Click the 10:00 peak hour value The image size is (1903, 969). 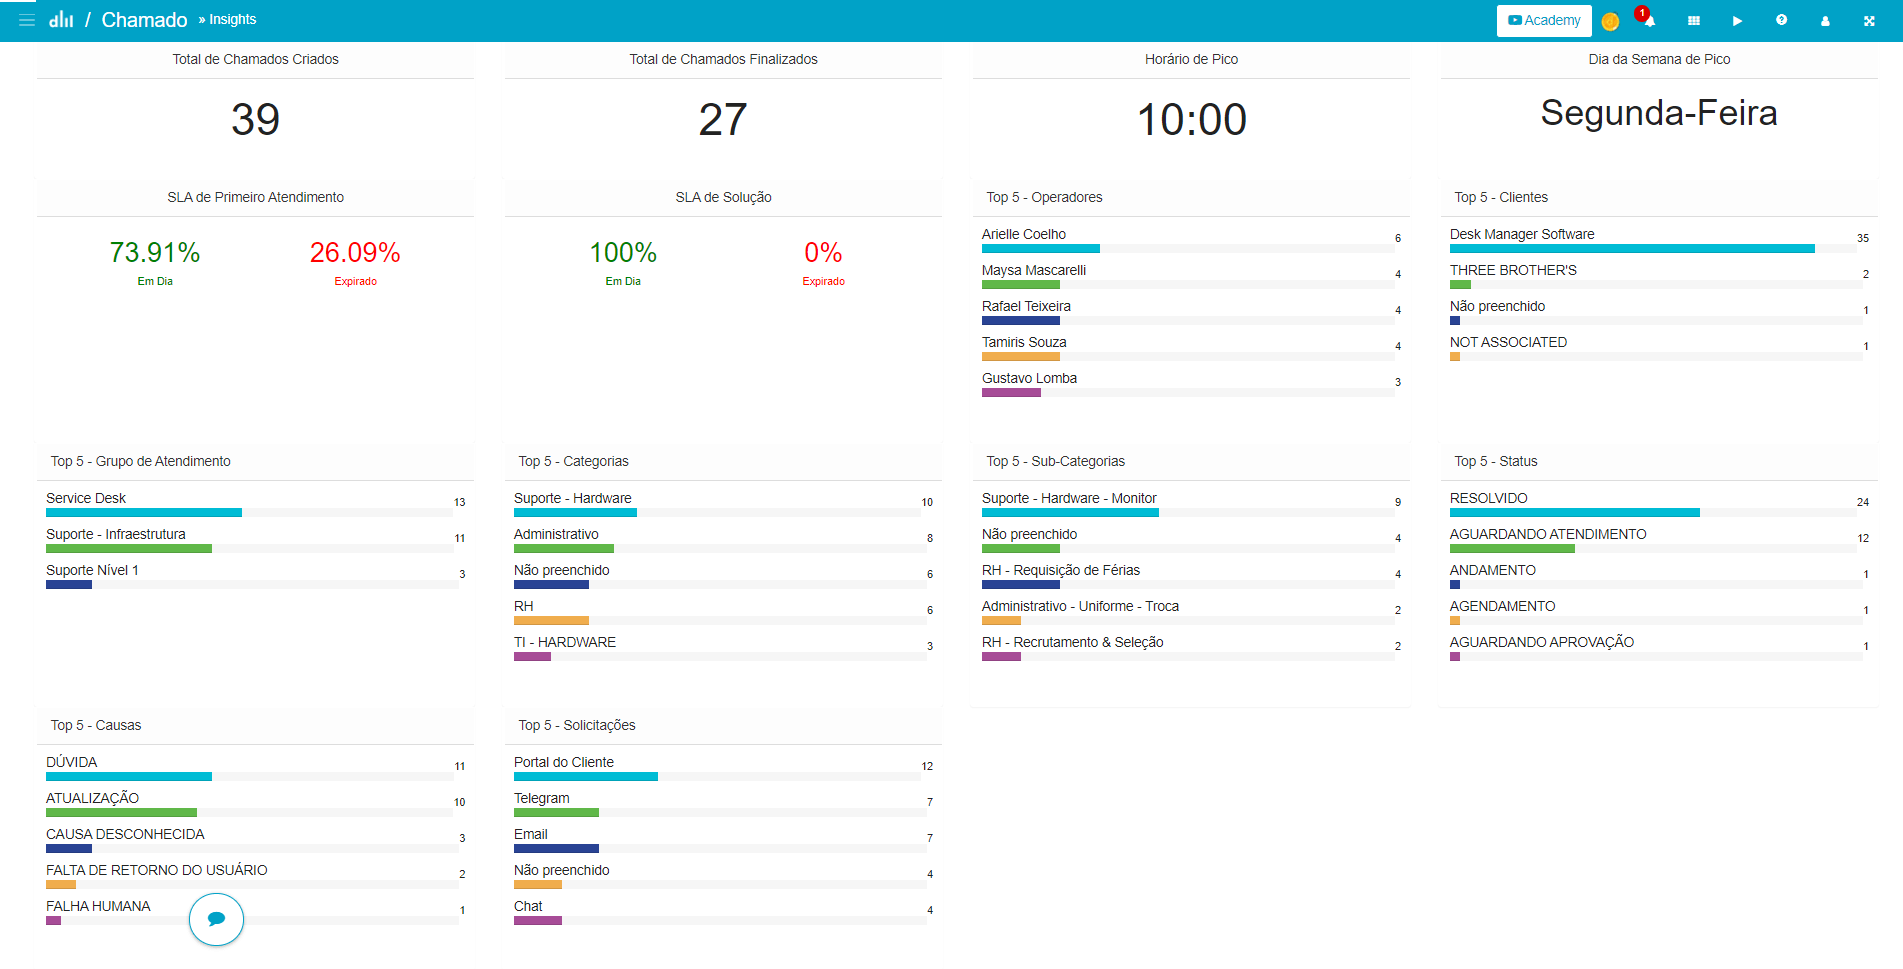coord(1191,119)
